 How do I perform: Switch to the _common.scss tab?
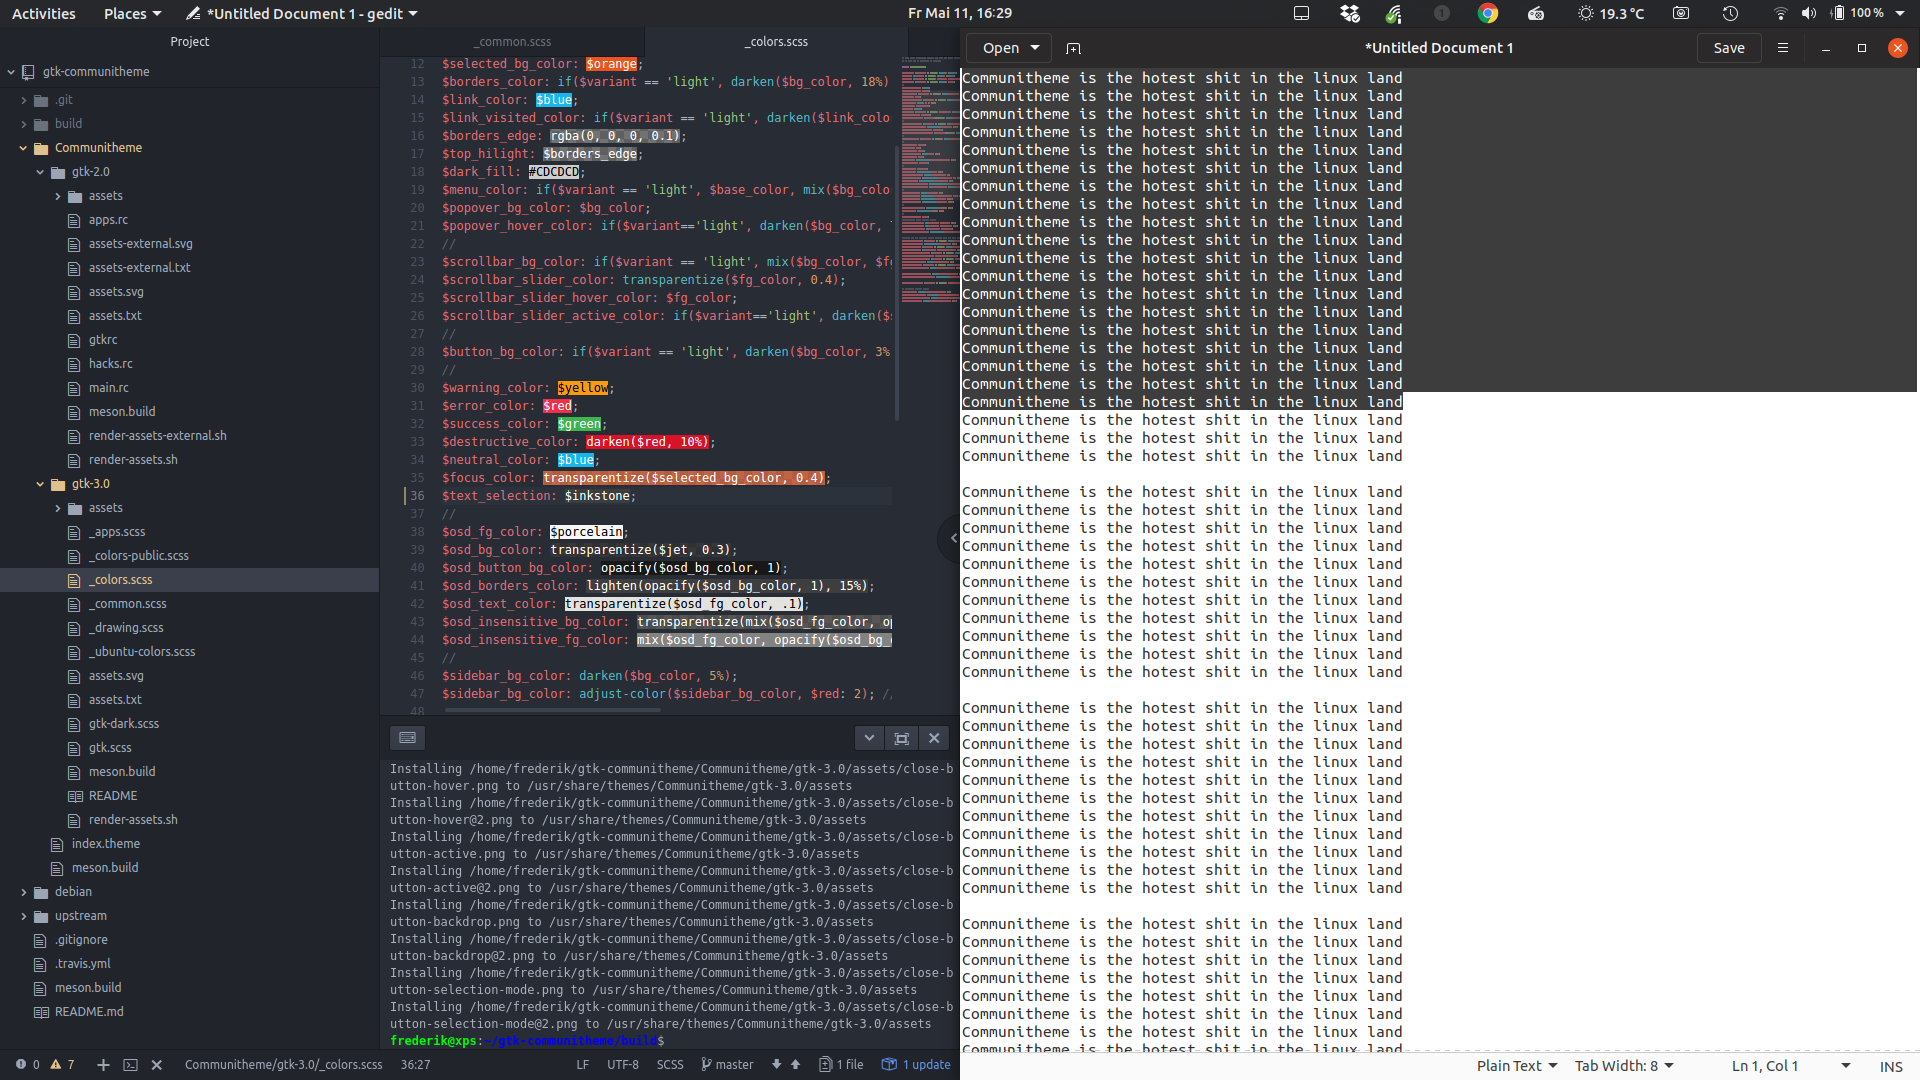[x=513, y=41]
